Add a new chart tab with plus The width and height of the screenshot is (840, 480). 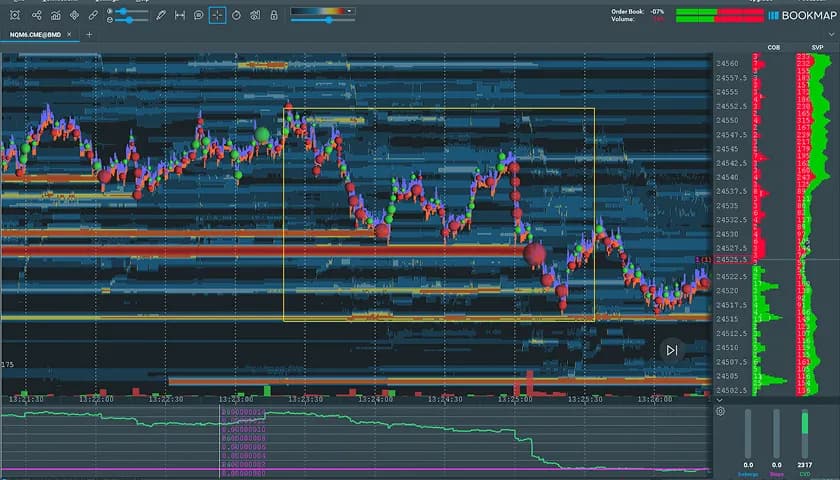point(89,35)
